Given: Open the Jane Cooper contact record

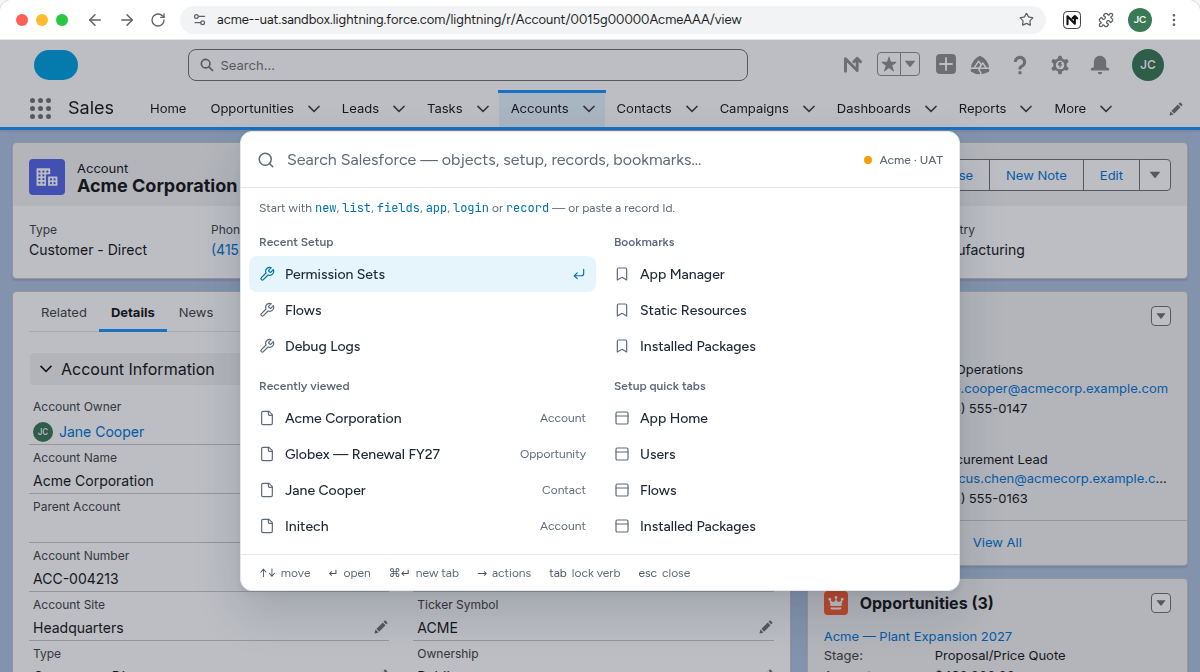Looking at the screenshot, I should click(x=422, y=490).
